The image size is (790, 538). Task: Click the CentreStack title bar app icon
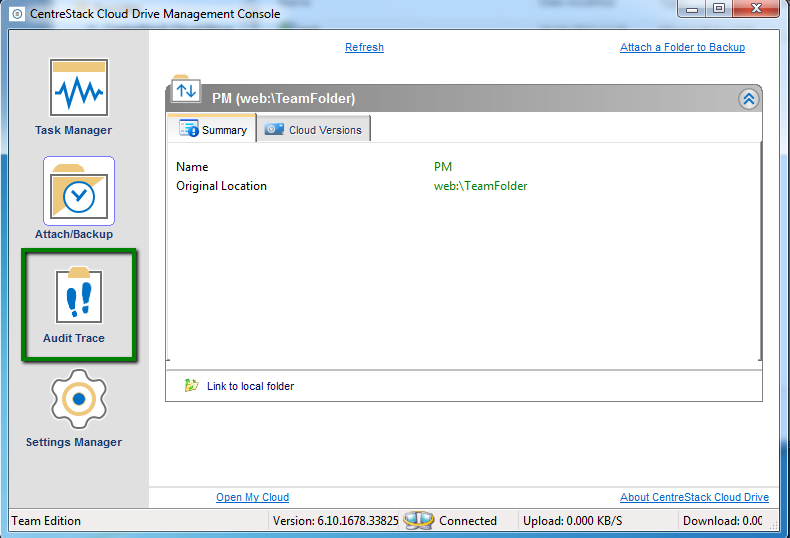(x=17, y=14)
